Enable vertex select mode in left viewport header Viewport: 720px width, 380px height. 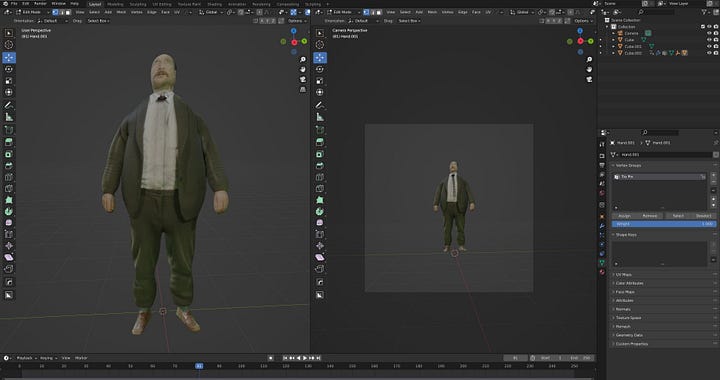pyautogui.click(x=55, y=12)
